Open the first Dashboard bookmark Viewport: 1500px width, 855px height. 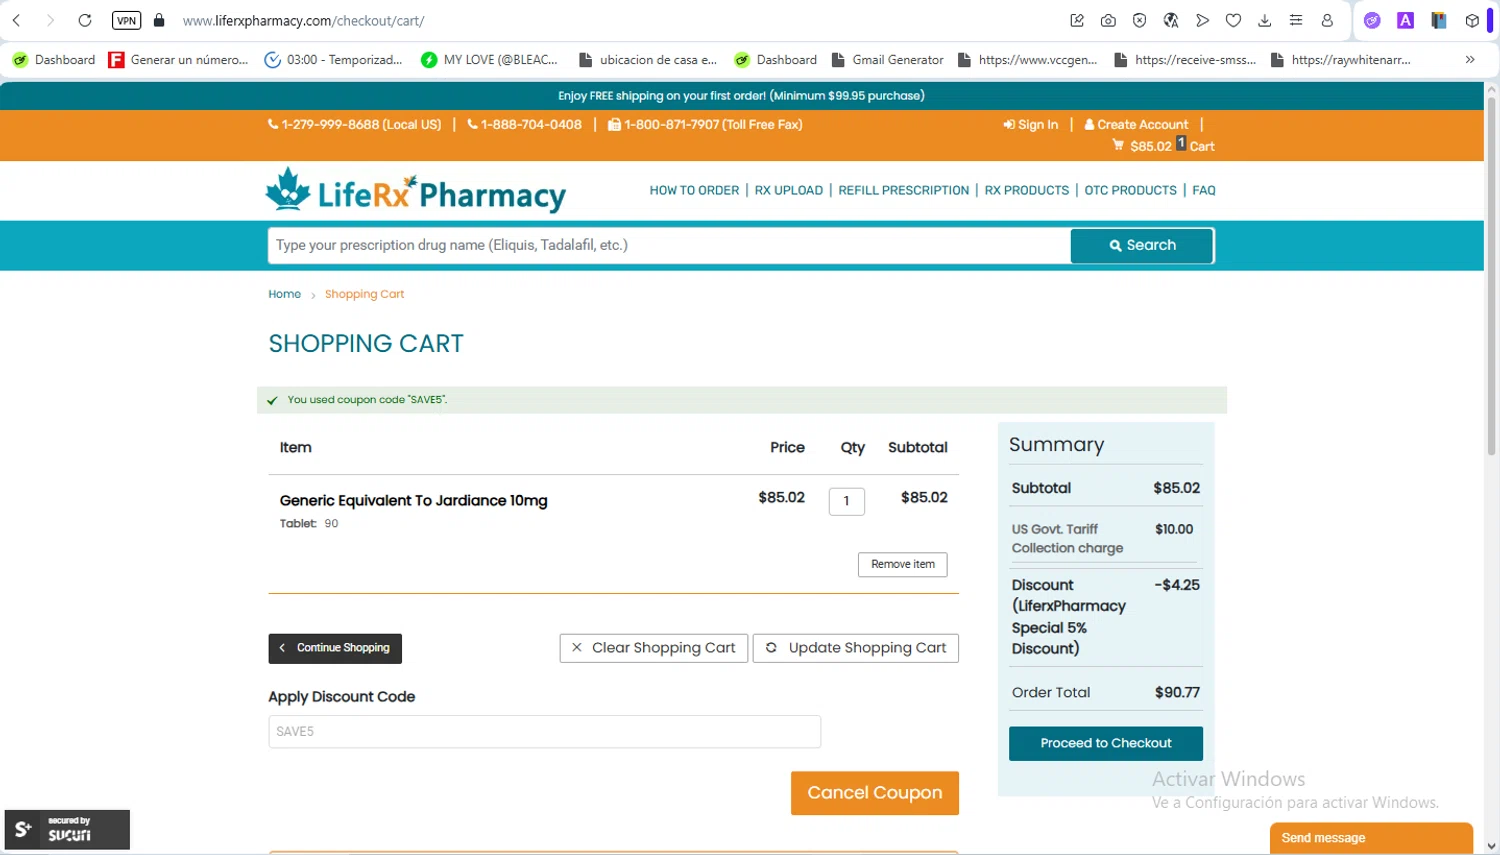pyautogui.click(x=54, y=60)
